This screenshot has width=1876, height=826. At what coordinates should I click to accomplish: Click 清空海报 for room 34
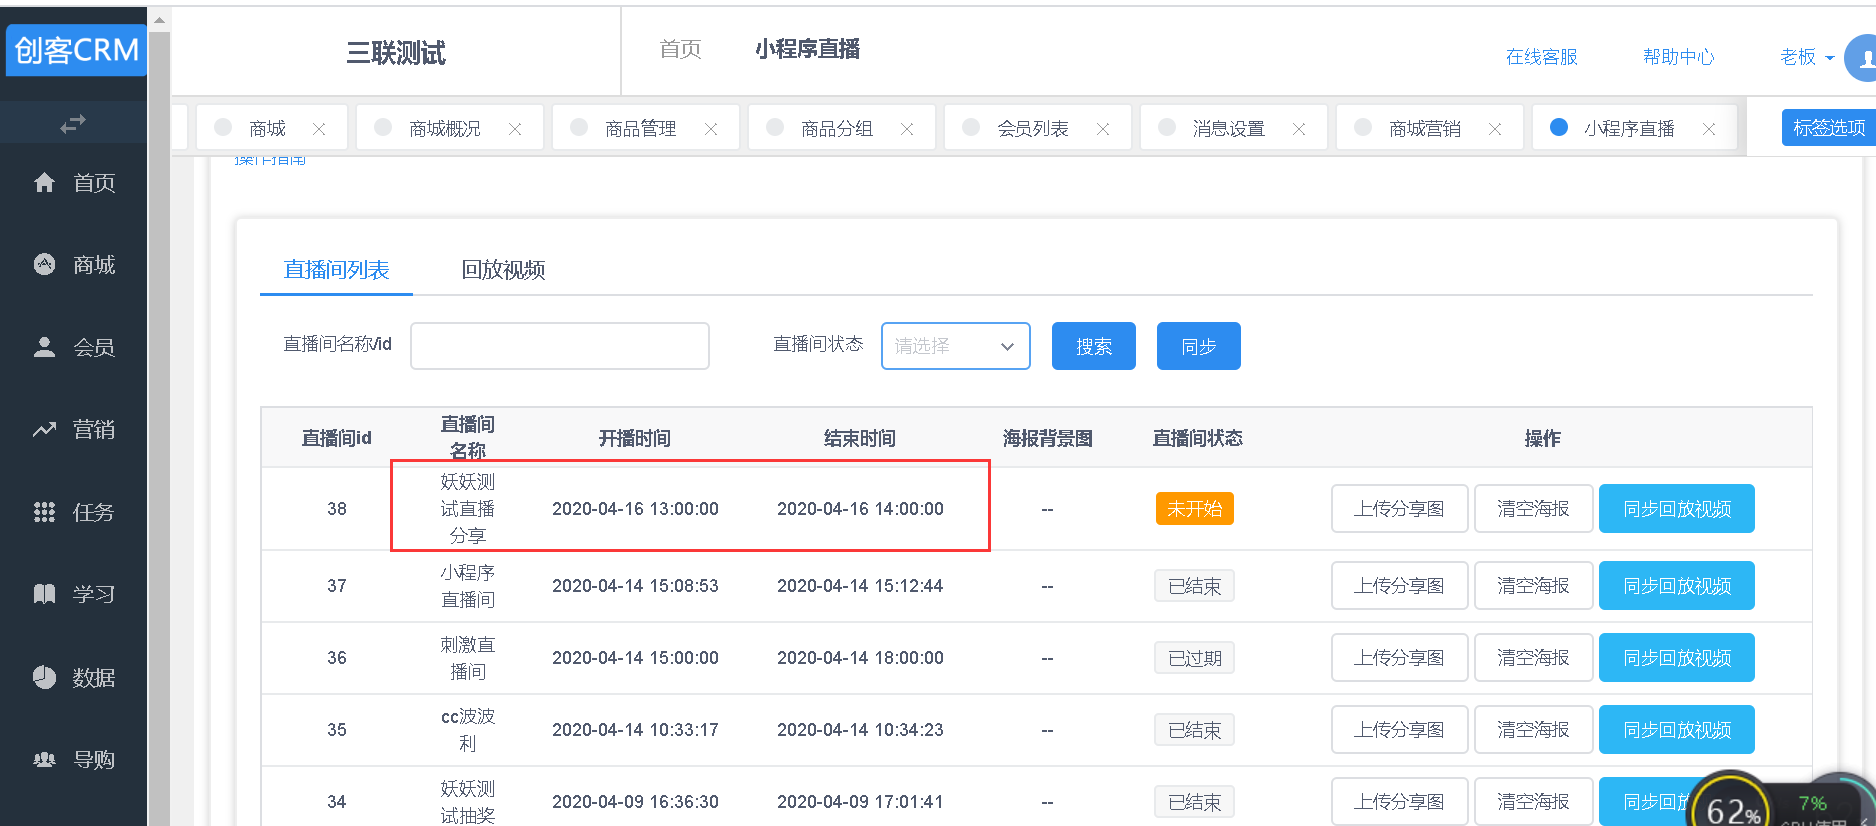point(1534,801)
